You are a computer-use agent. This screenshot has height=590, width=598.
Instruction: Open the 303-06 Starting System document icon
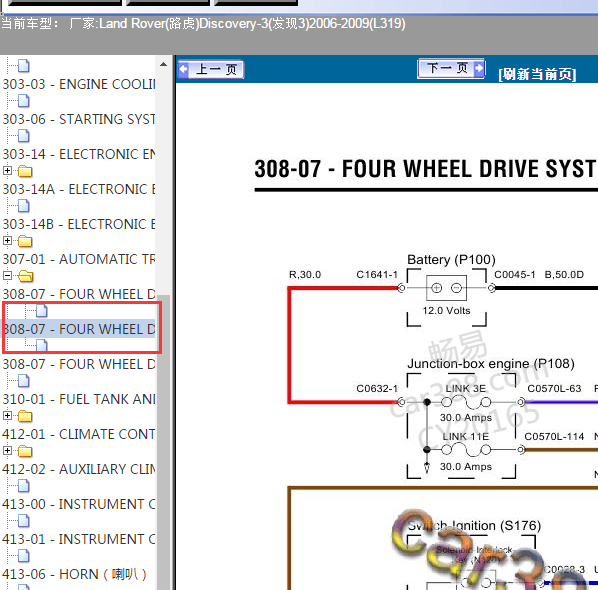(24, 101)
